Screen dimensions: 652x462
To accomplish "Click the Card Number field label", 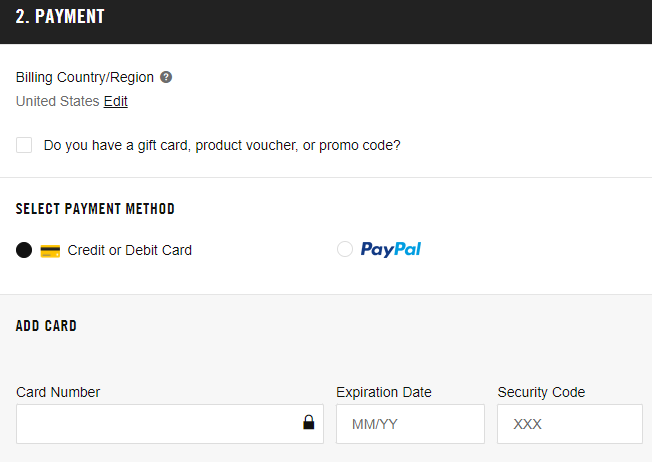I will (58, 392).
